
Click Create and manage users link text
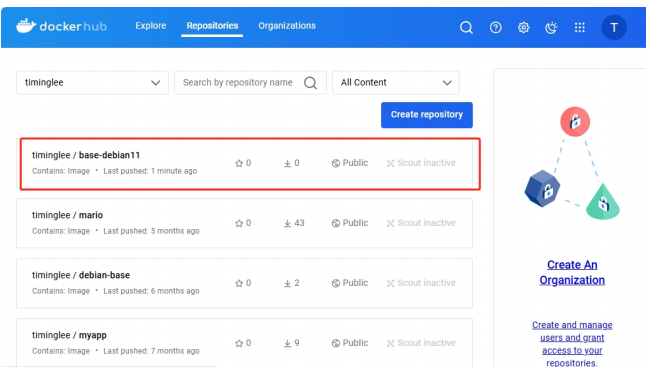[572, 344]
